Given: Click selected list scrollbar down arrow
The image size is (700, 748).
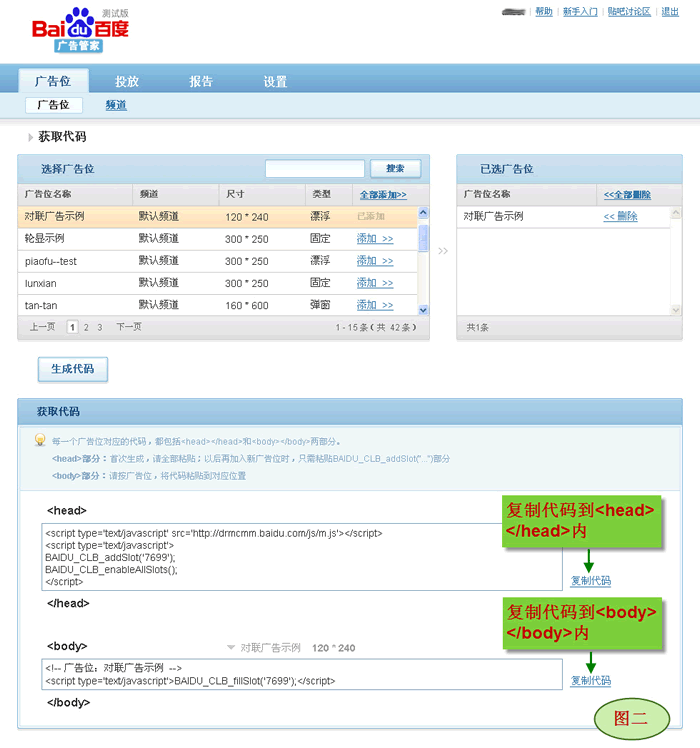Looking at the screenshot, I should click(x=676, y=310).
